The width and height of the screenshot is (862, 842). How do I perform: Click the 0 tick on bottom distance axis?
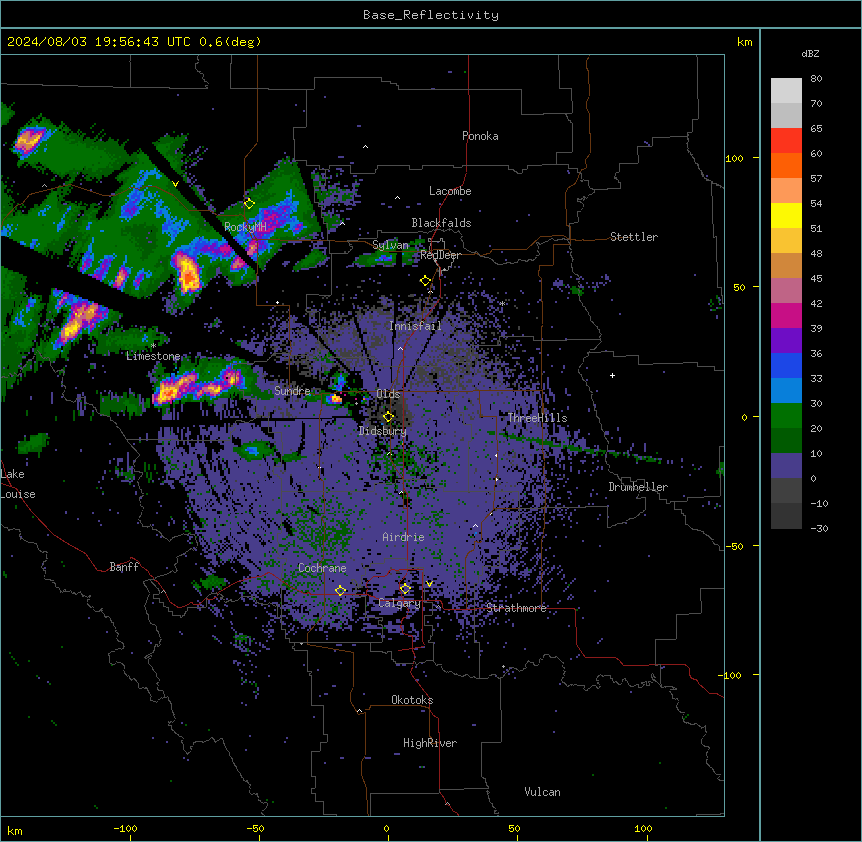[x=386, y=828]
